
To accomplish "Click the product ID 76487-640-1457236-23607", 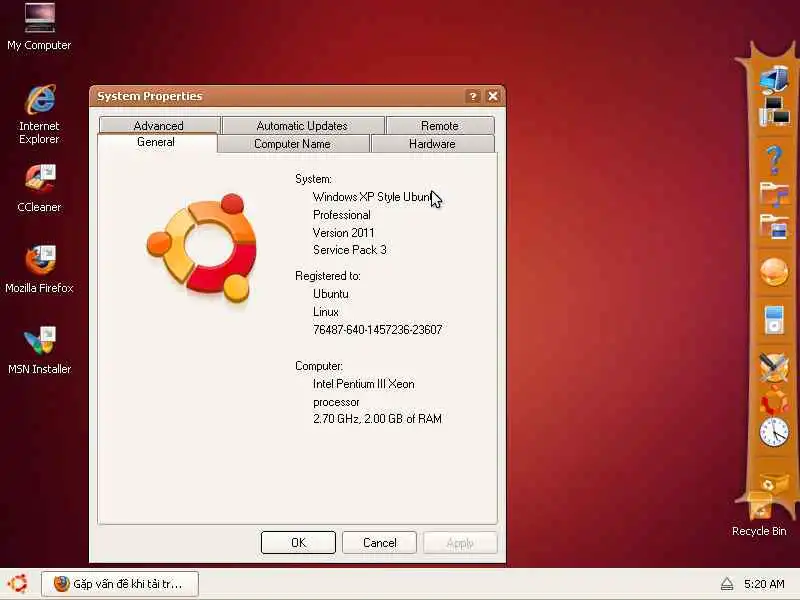I will coord(378,330).
